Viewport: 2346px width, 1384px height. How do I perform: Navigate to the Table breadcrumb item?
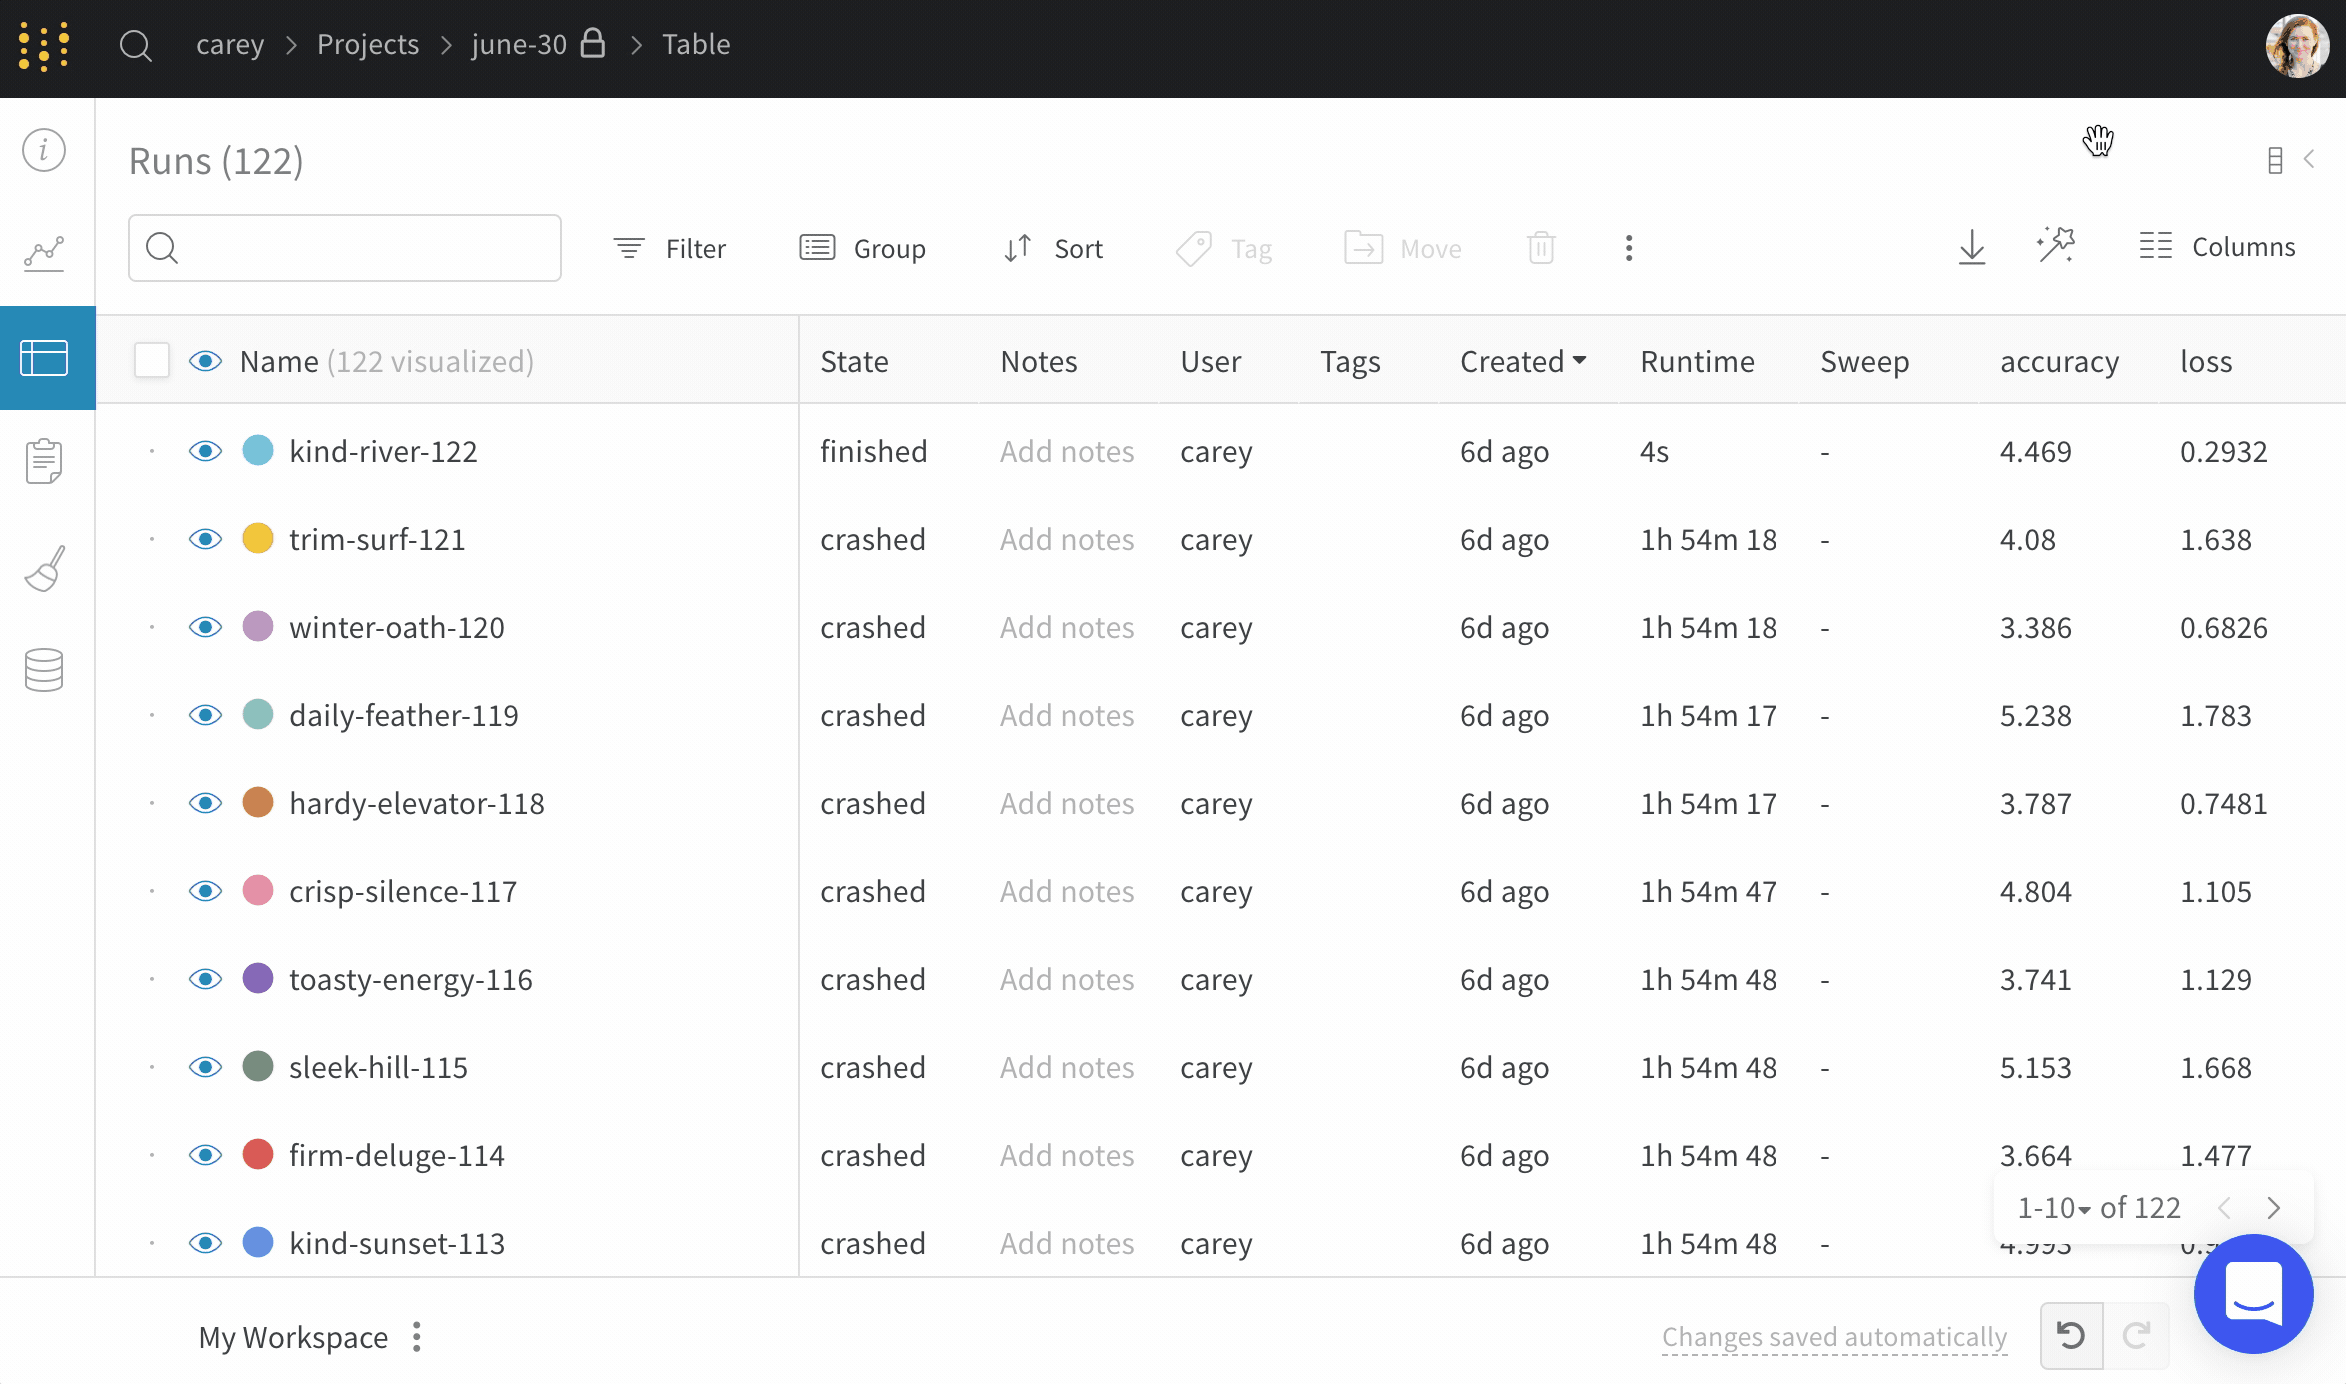696,44
